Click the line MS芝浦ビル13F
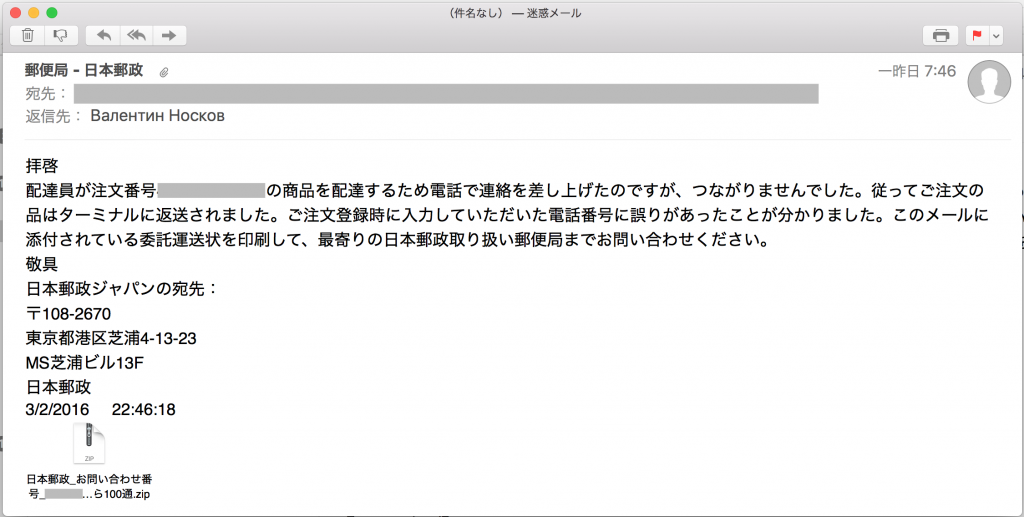 coord(85,363)
